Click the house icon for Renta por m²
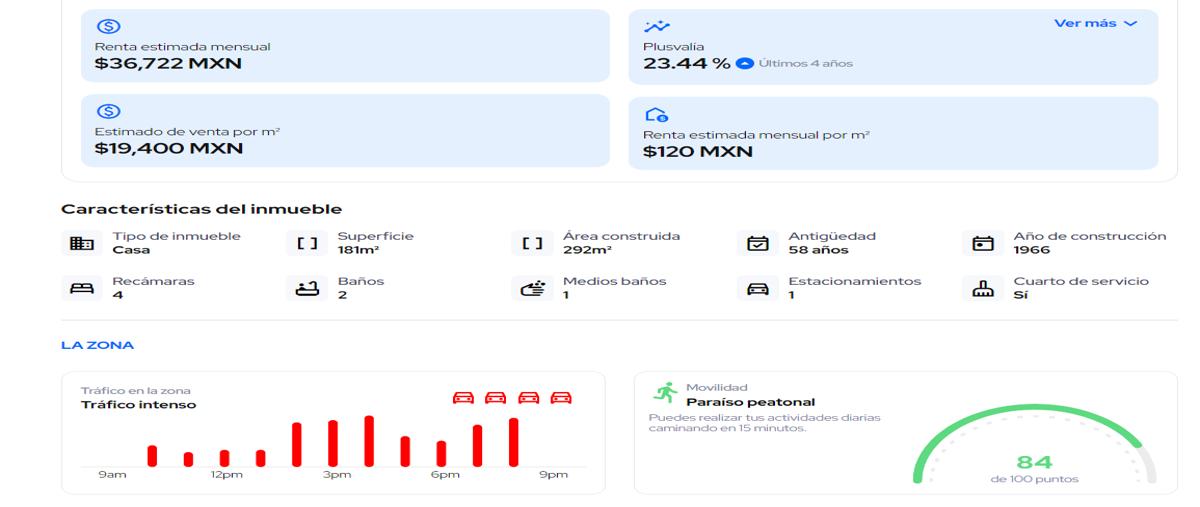This screenshot has width=1200, height=507. pyautogui.click(x=656, y=115)
